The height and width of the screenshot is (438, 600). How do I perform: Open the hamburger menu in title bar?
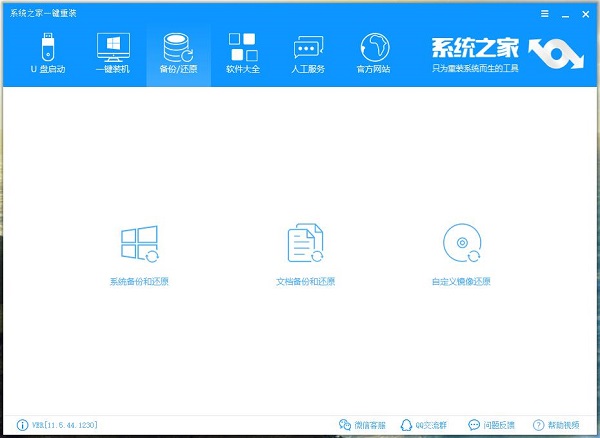(x=545, y=14)
